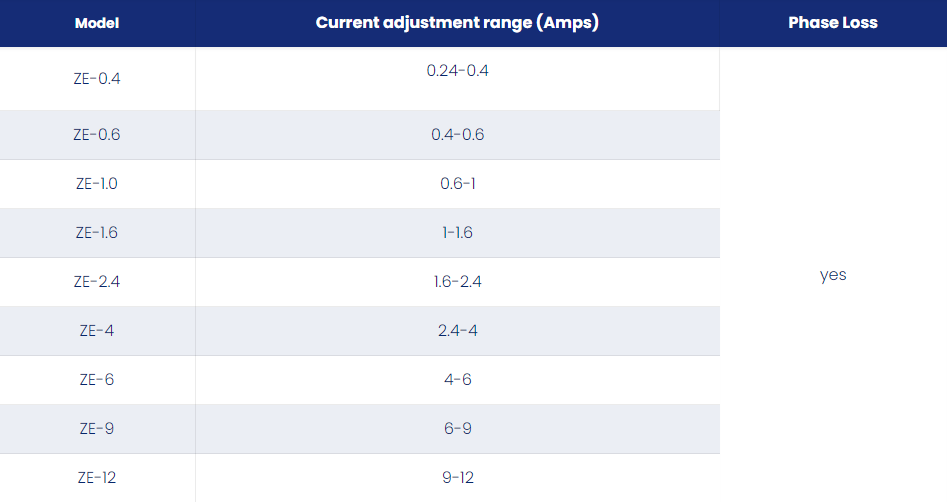Click the yes Phase Loss cell
Viewport: 947px width, 502px height.
pyautogui.click(x=833, y=275)
